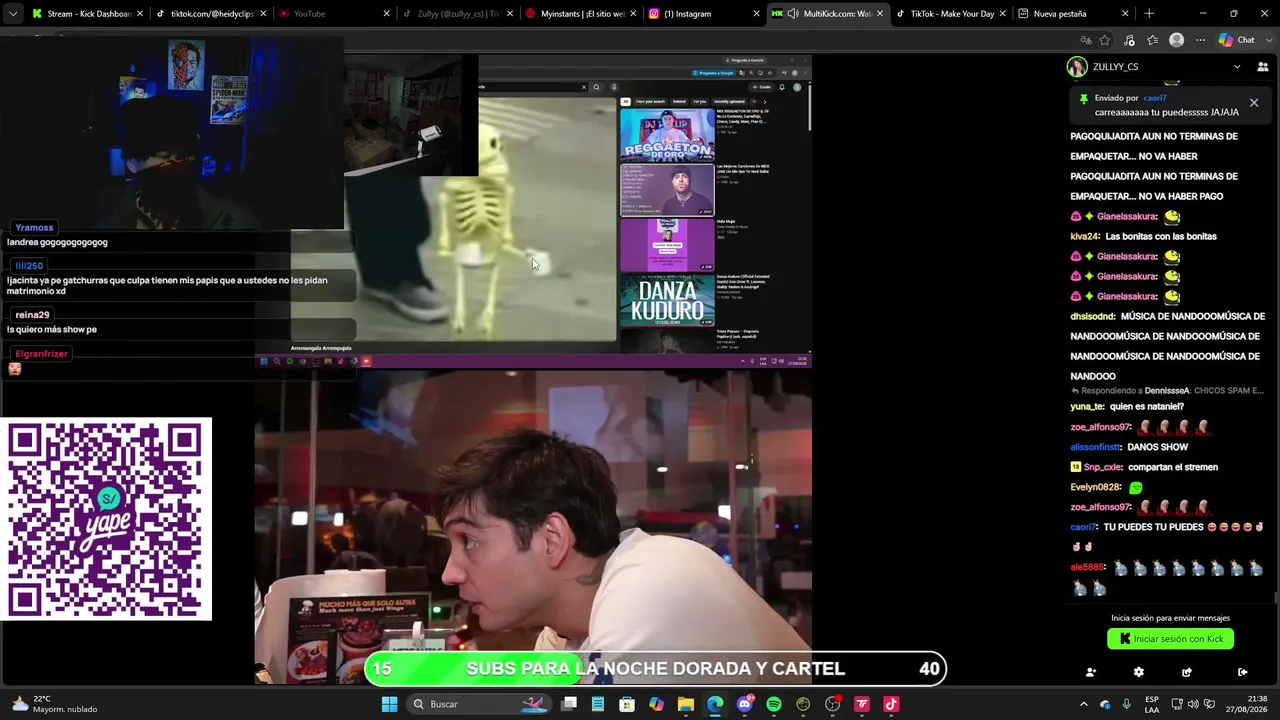
Task: Close the YouTube tab
Action: click(386, 14)
